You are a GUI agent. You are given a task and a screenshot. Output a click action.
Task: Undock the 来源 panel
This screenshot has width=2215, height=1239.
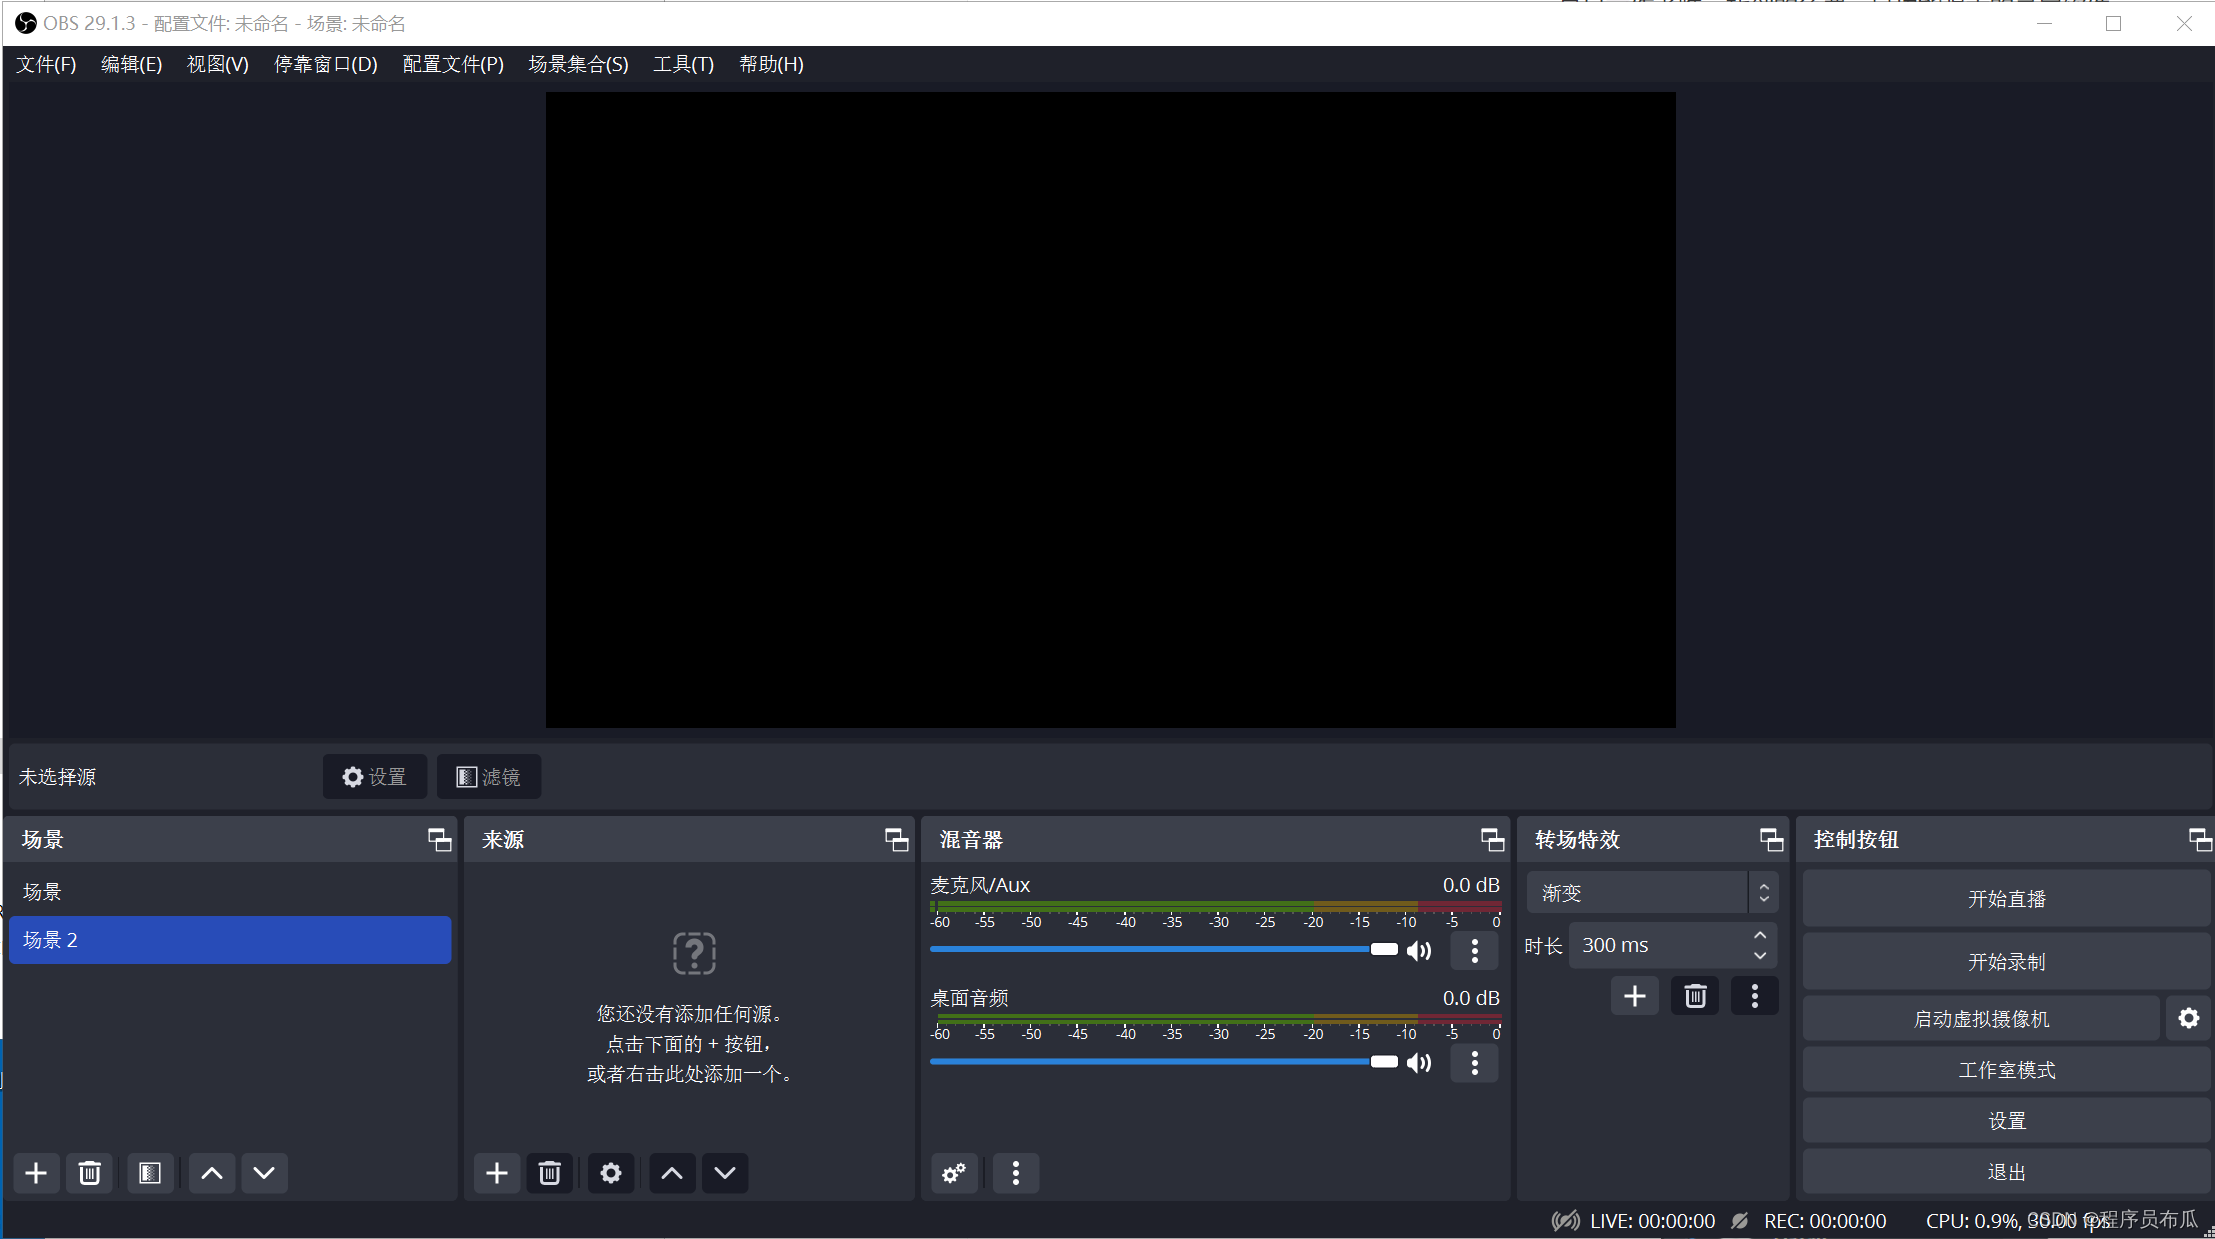click(x=897, y=840)
